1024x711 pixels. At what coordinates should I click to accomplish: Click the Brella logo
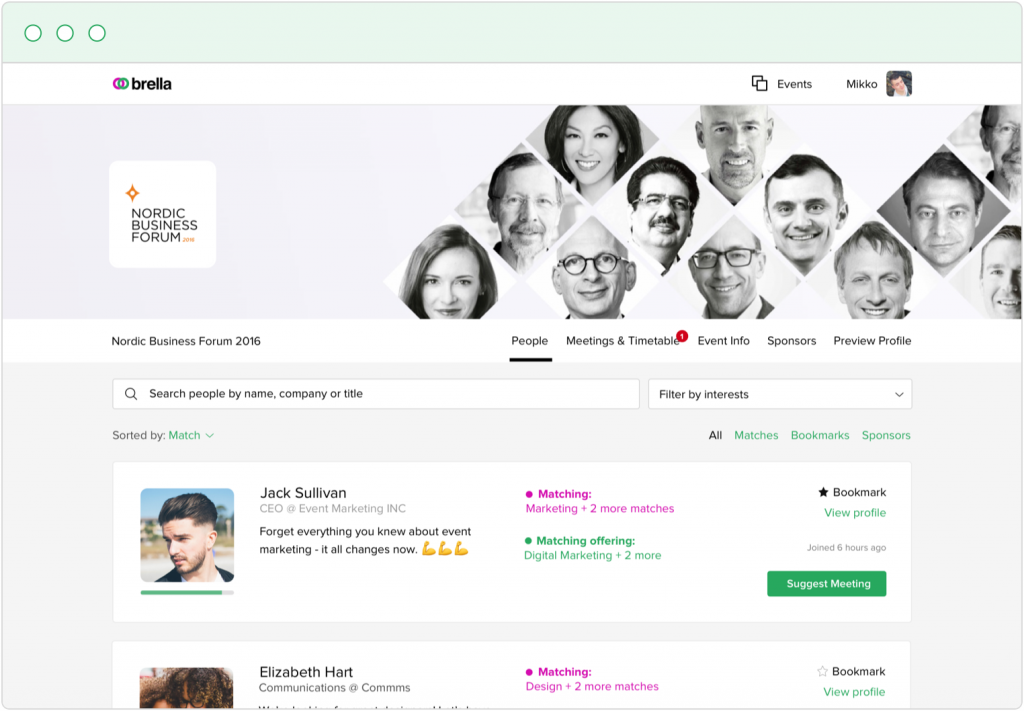142,84
